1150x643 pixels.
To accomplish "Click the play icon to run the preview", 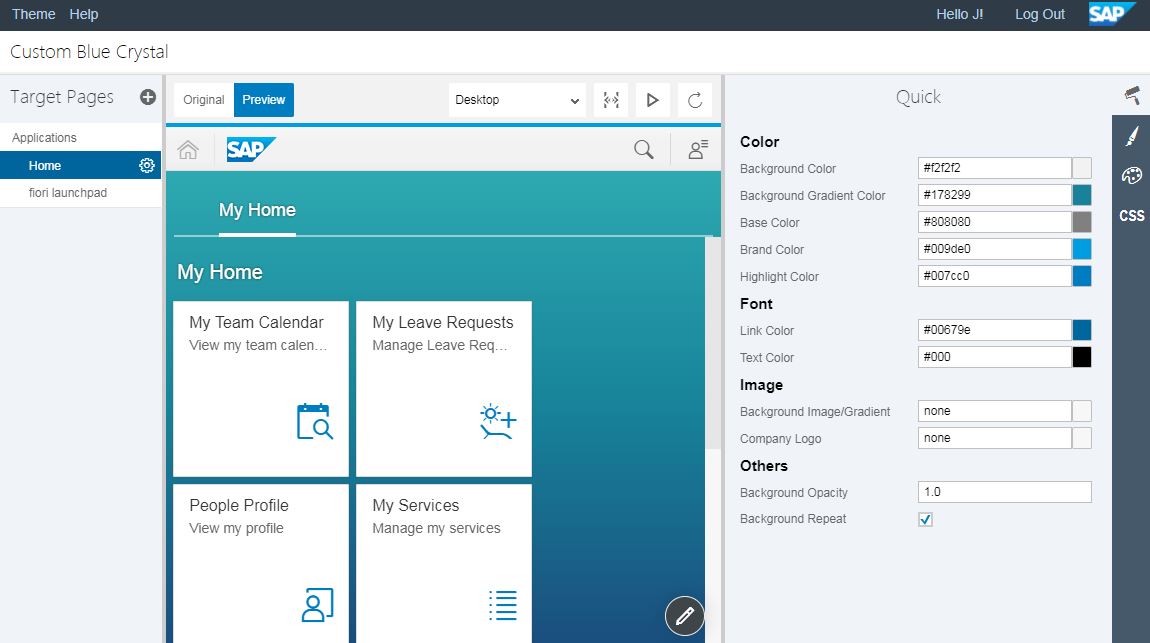I will (x=652, y=99).
